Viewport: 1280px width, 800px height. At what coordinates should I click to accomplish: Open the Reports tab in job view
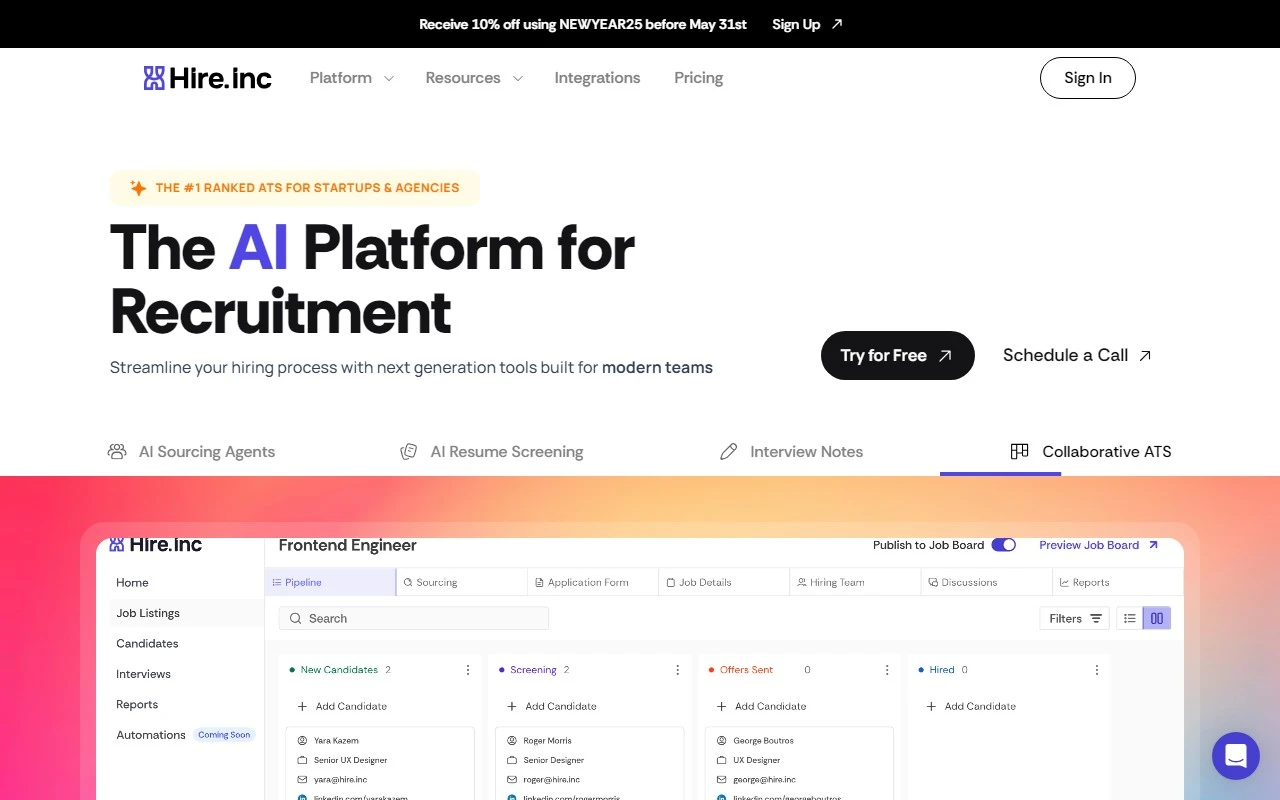[x=1117, y=582]
